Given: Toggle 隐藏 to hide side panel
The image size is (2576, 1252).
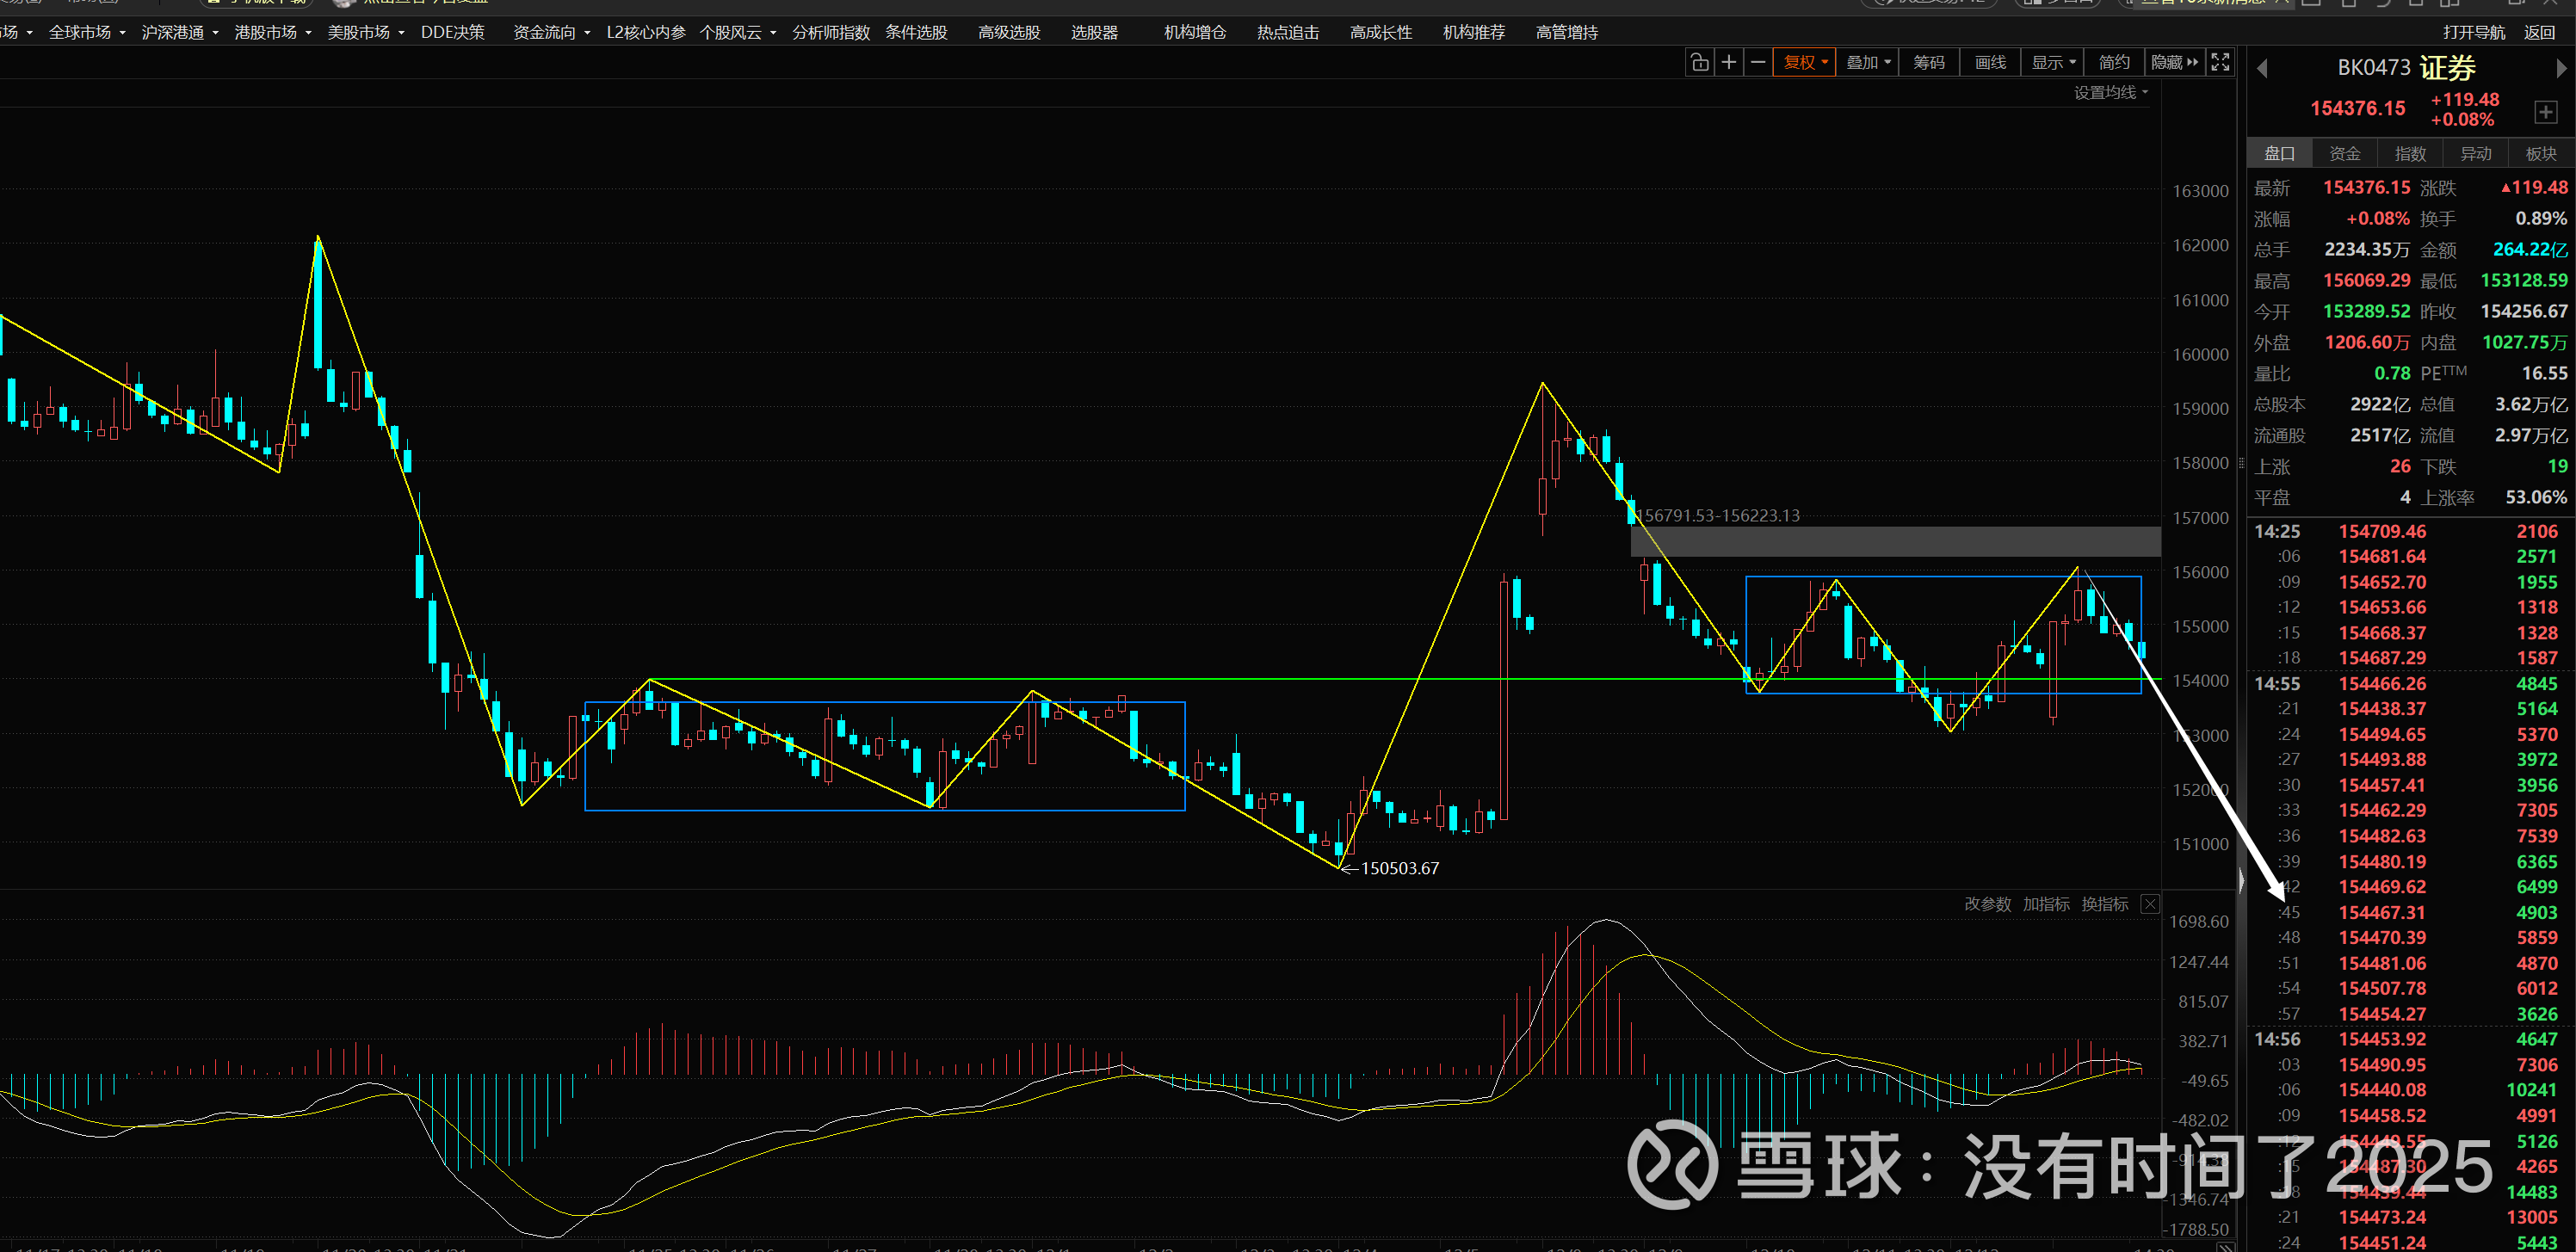Looking at the screenshot, I should coord(2174,62).
